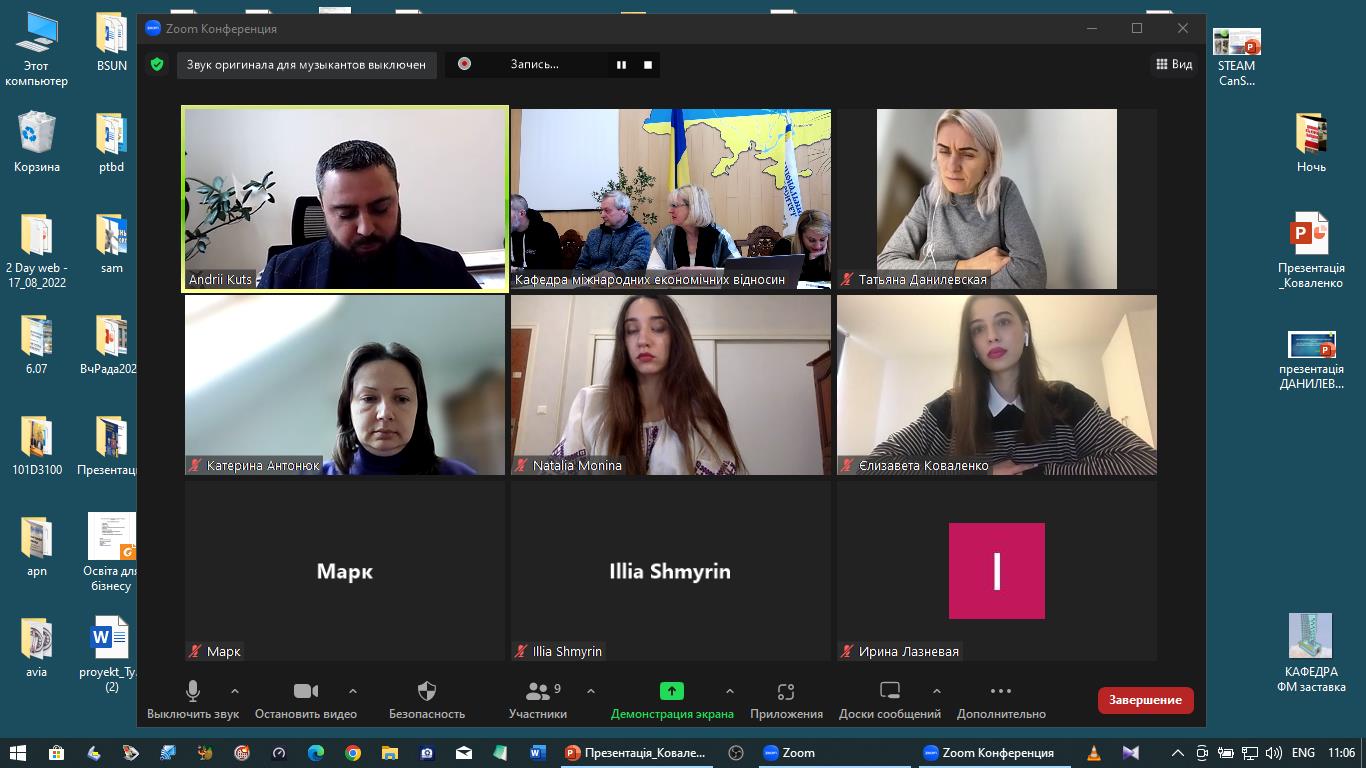Viewport: 1366px width, 768px height.
Task: Pause the meeting recording
Action: click(x=621, y=64)
